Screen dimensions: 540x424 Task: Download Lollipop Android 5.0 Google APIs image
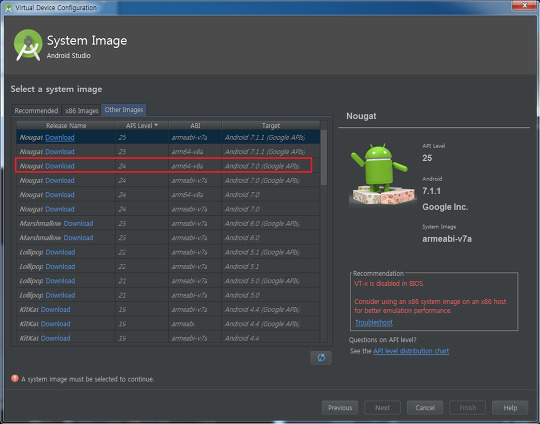(x=60, y=281)
